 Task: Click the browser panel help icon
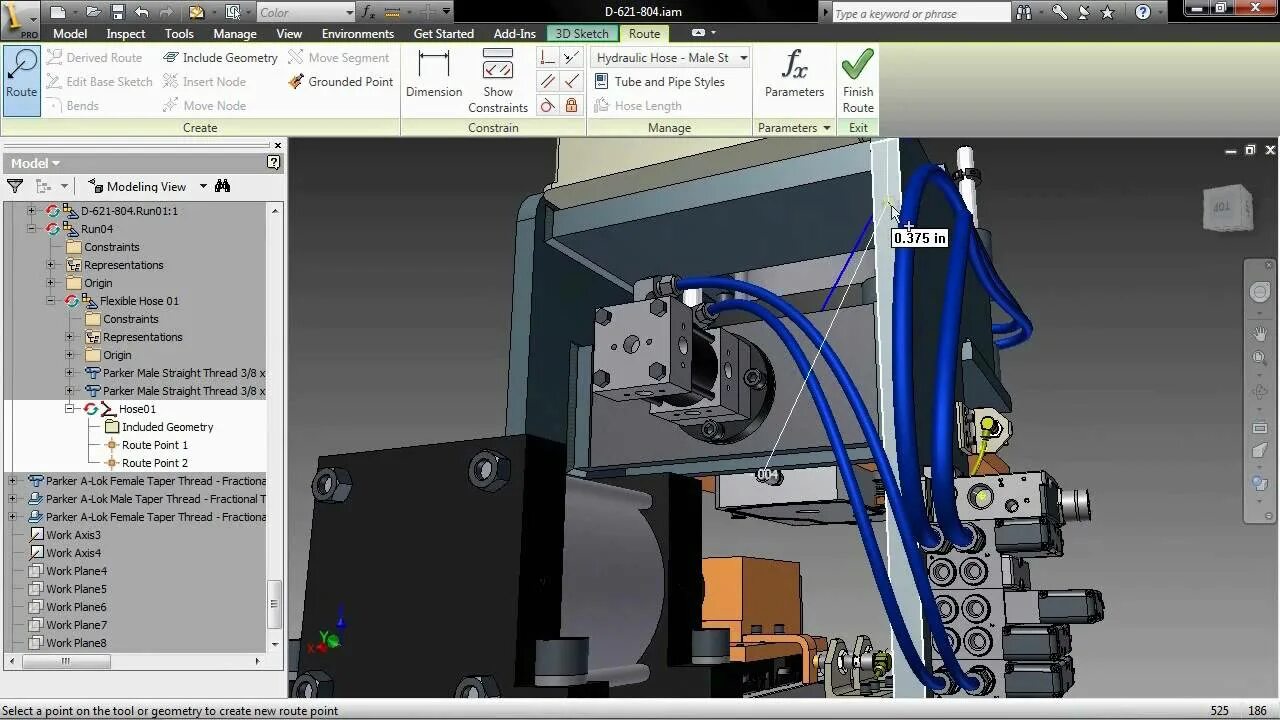[274, 162]
